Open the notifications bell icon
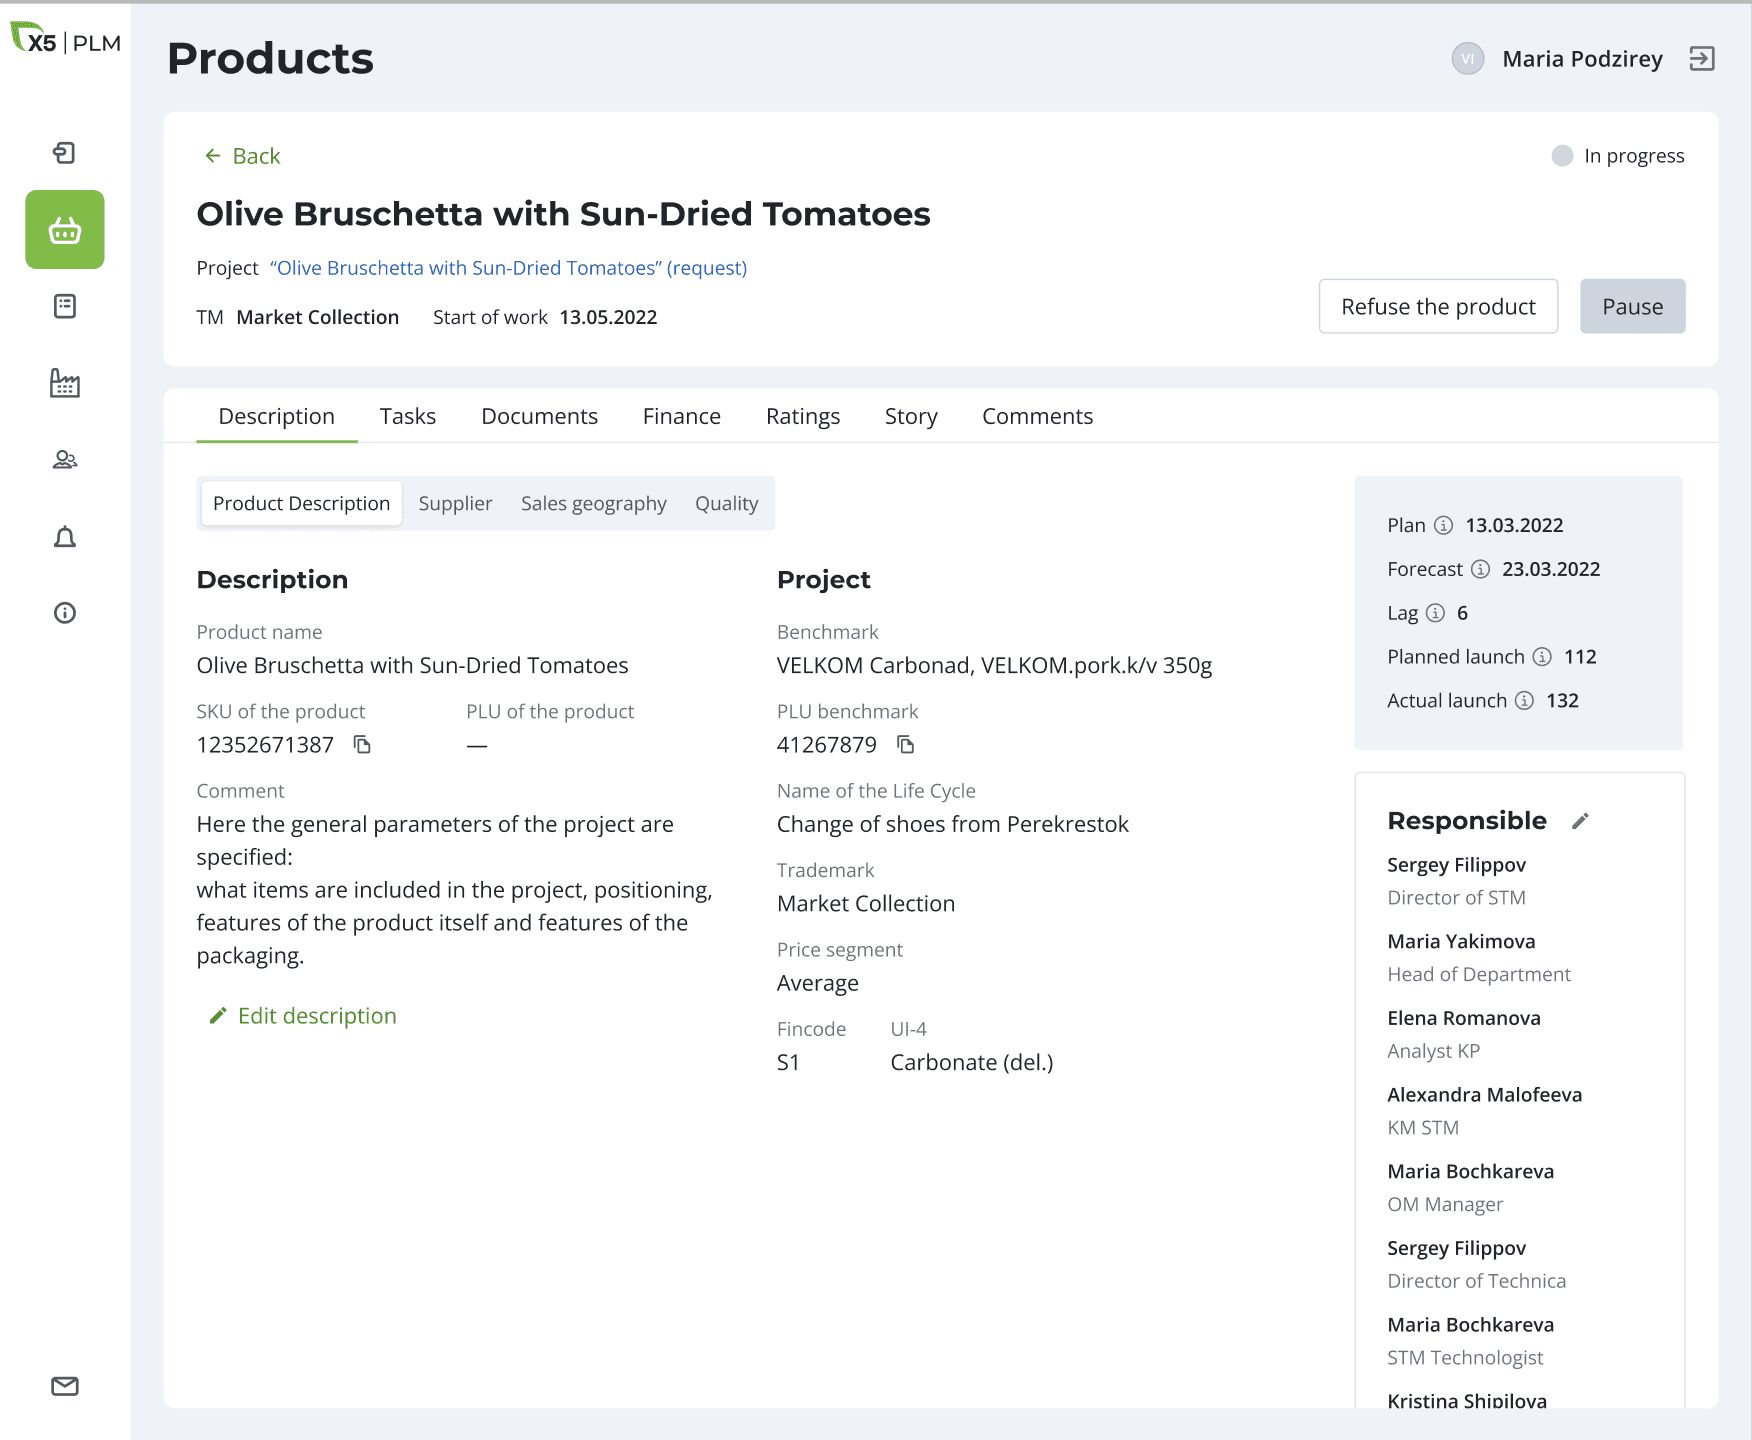1752x1440 pixels. (x=65, y=537)
